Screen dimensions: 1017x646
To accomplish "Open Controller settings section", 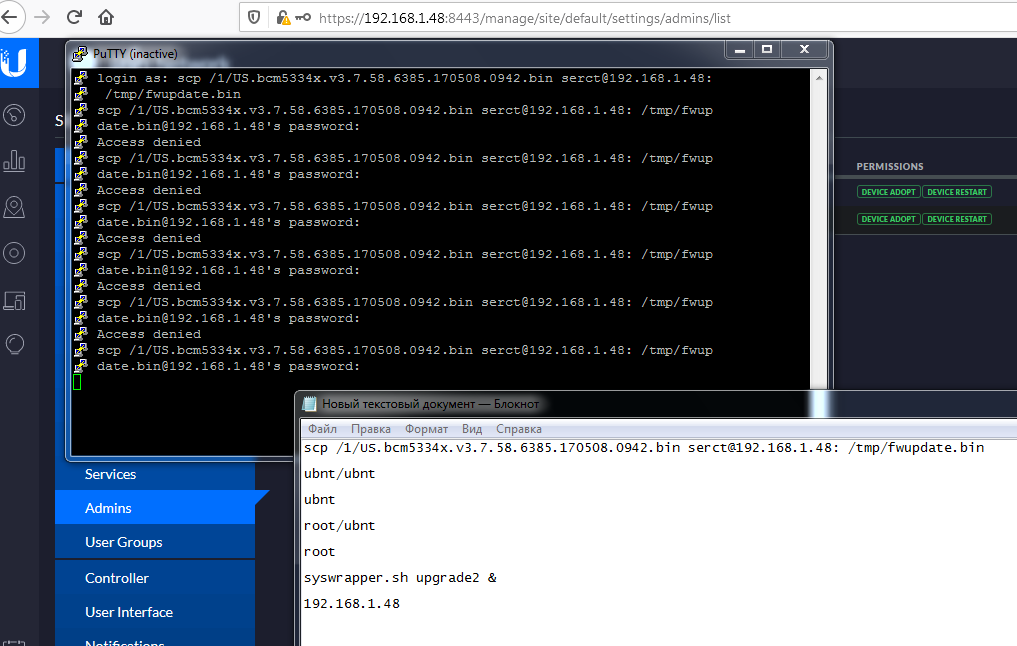I will pyautogui.click(x=116, y=578).
